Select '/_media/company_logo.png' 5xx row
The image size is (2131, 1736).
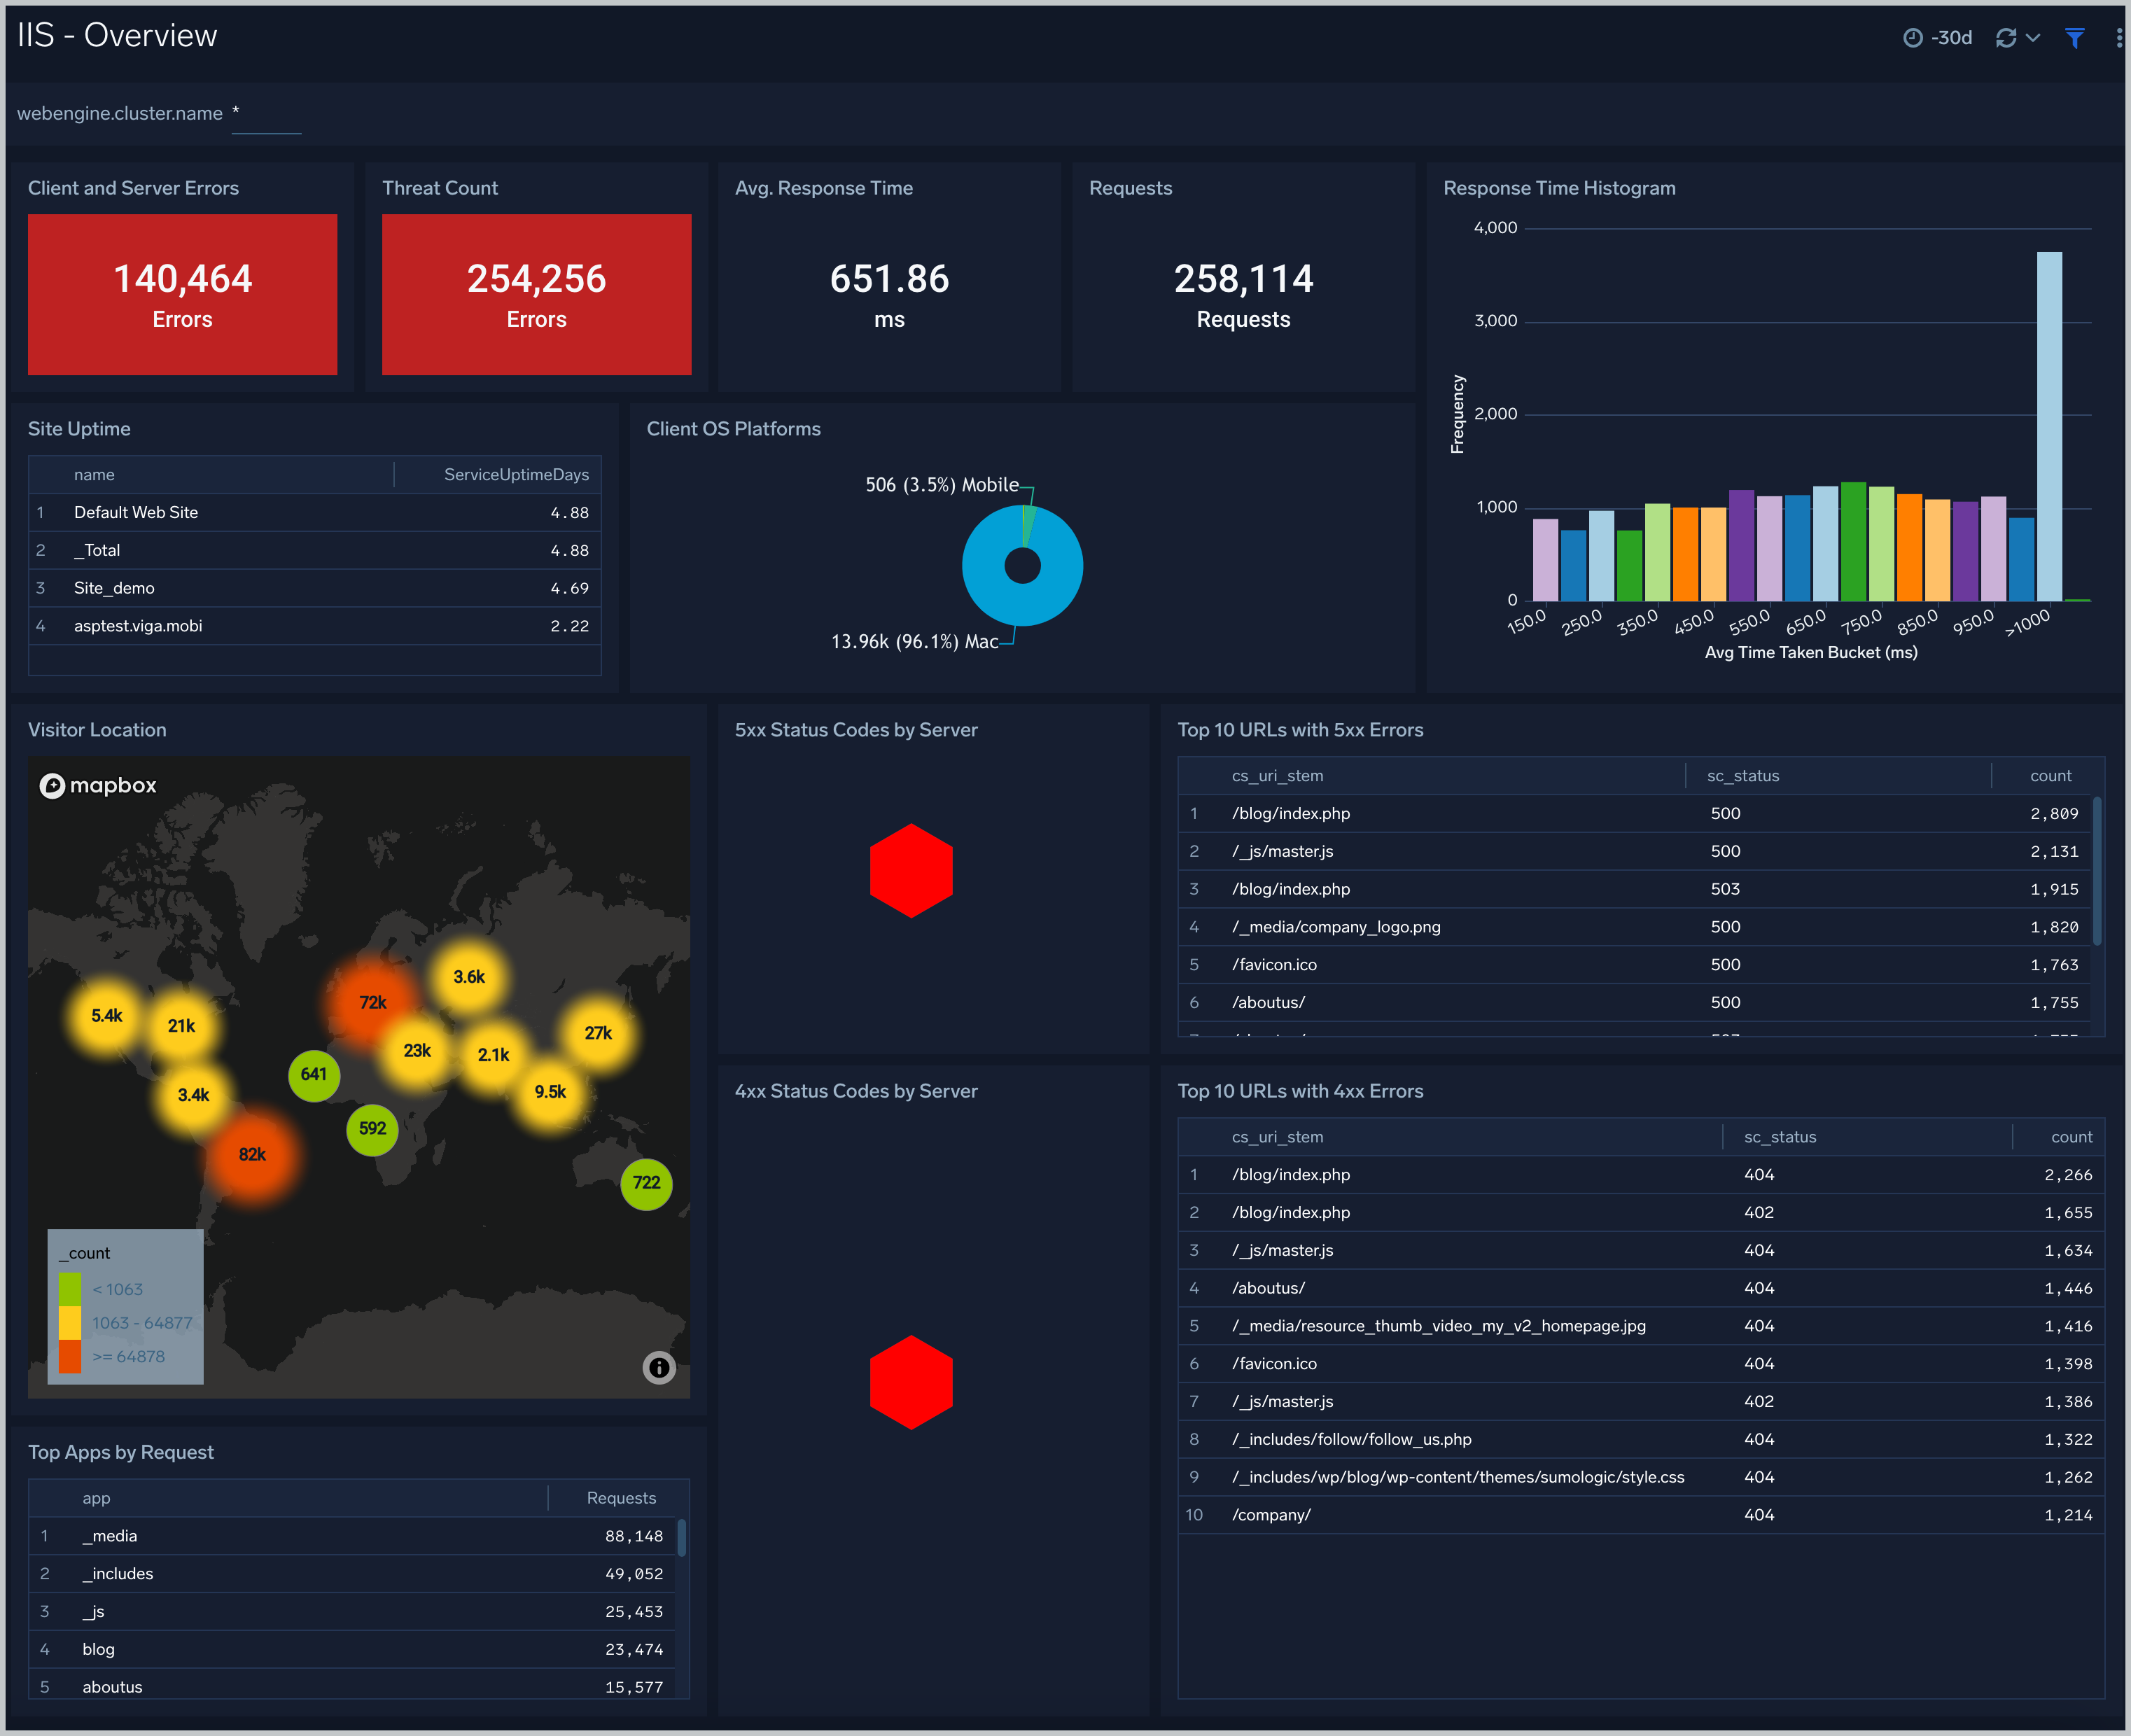click(1634, 927)
